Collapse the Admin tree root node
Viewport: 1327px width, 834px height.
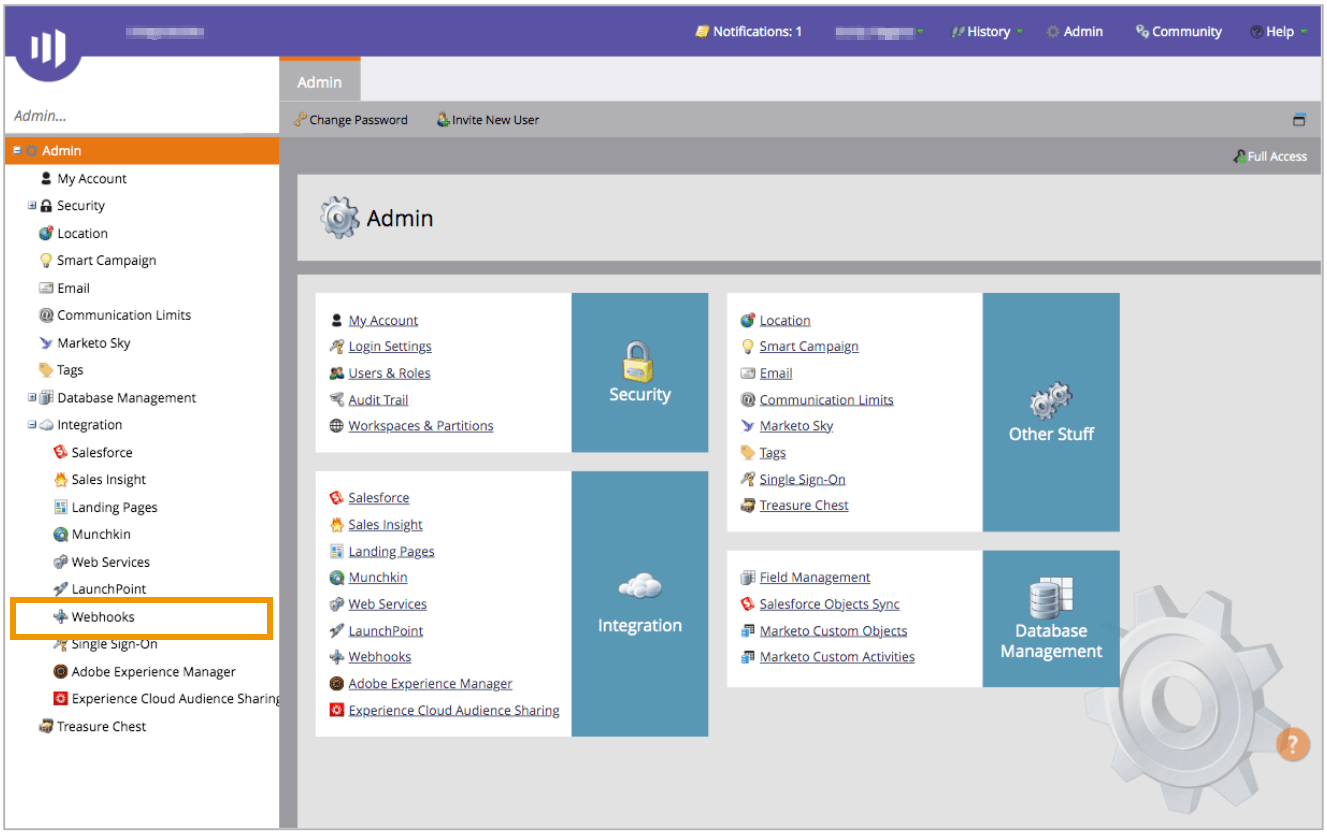[17, 151]
